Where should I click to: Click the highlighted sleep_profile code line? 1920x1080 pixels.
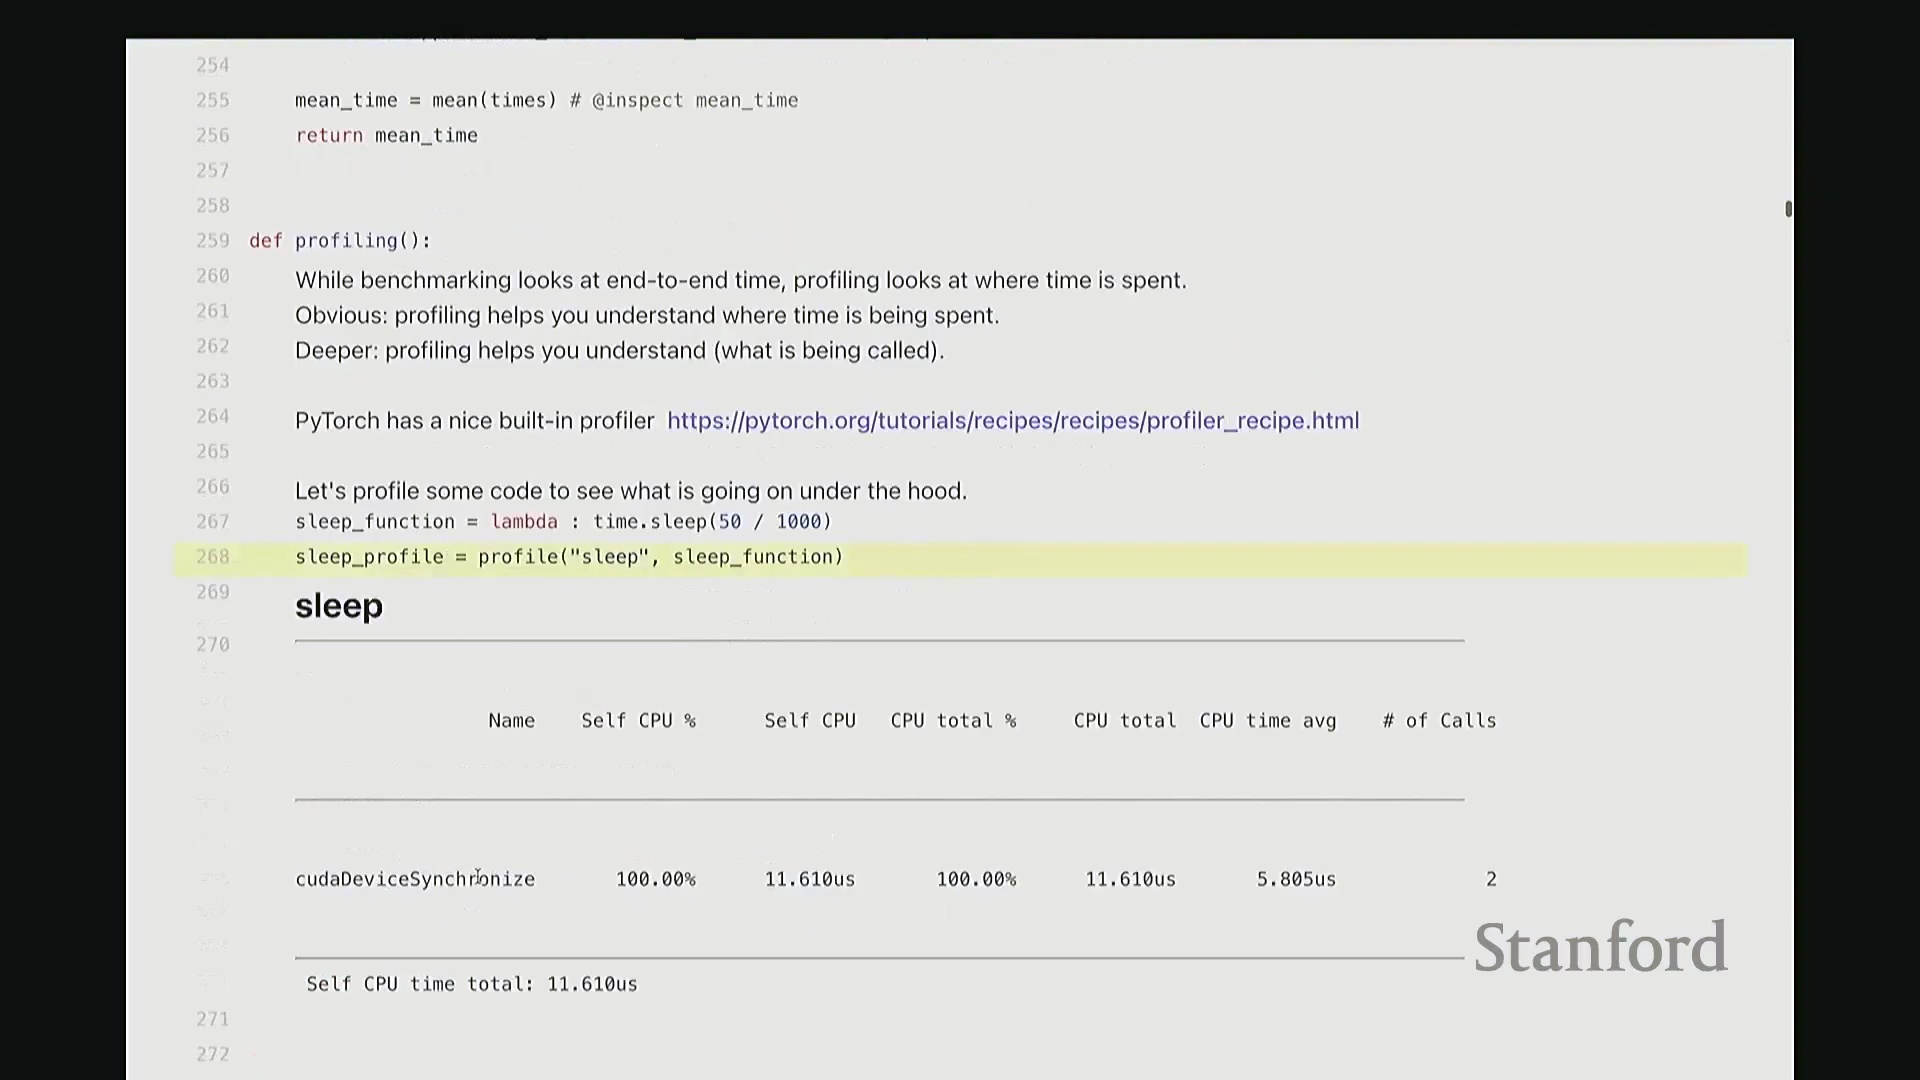tap(568, 557)
